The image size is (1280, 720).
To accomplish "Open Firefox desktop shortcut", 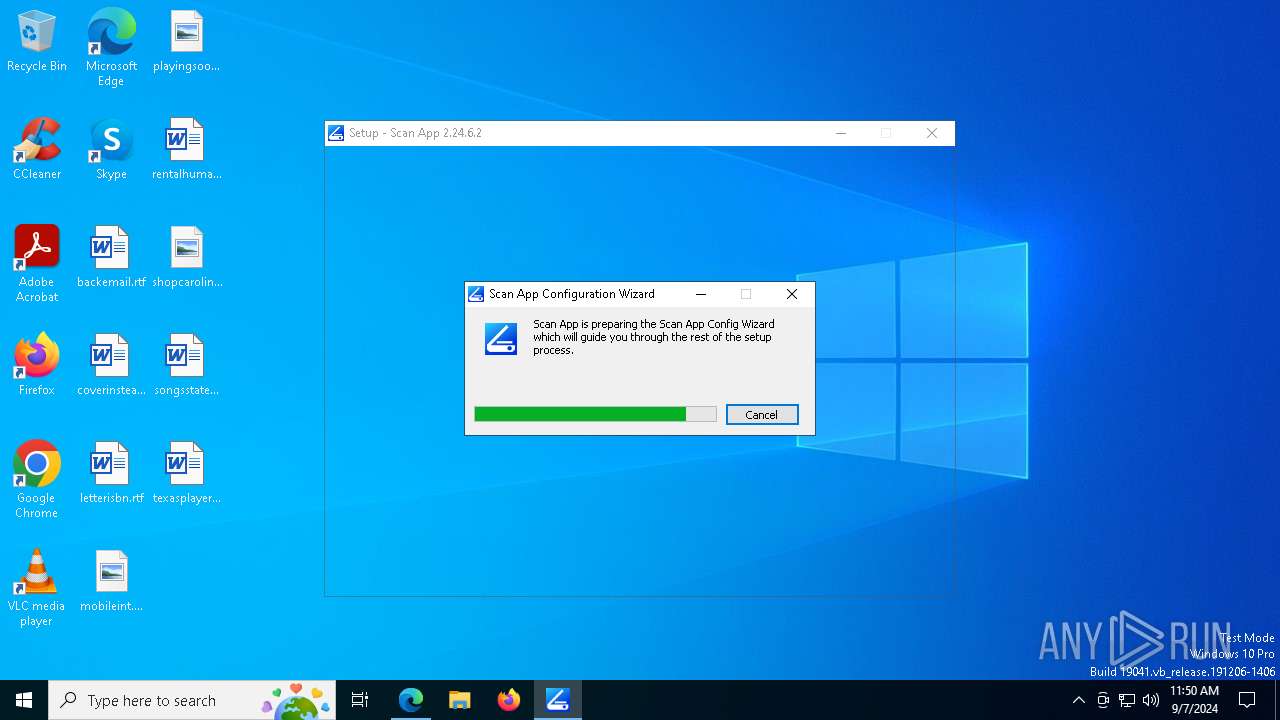I will 37,366.
